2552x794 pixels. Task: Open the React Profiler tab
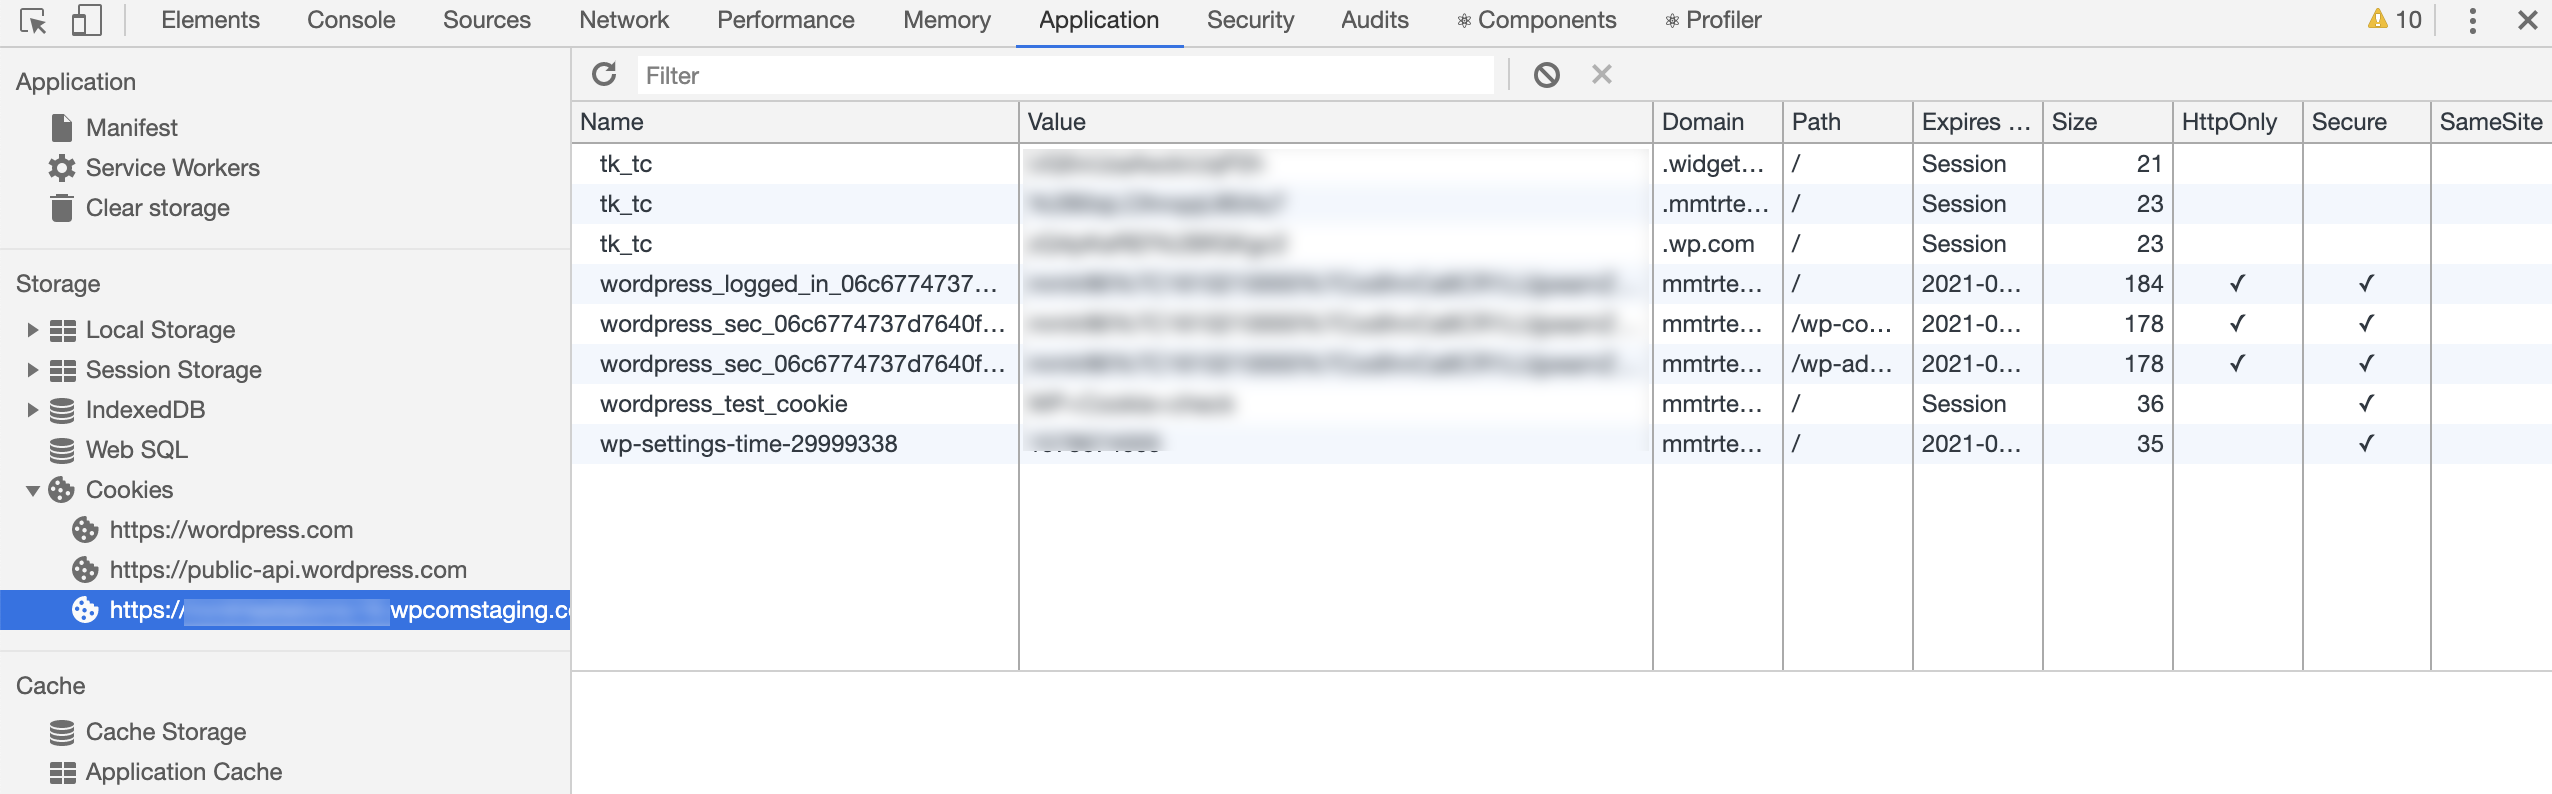click(1713, 20)
